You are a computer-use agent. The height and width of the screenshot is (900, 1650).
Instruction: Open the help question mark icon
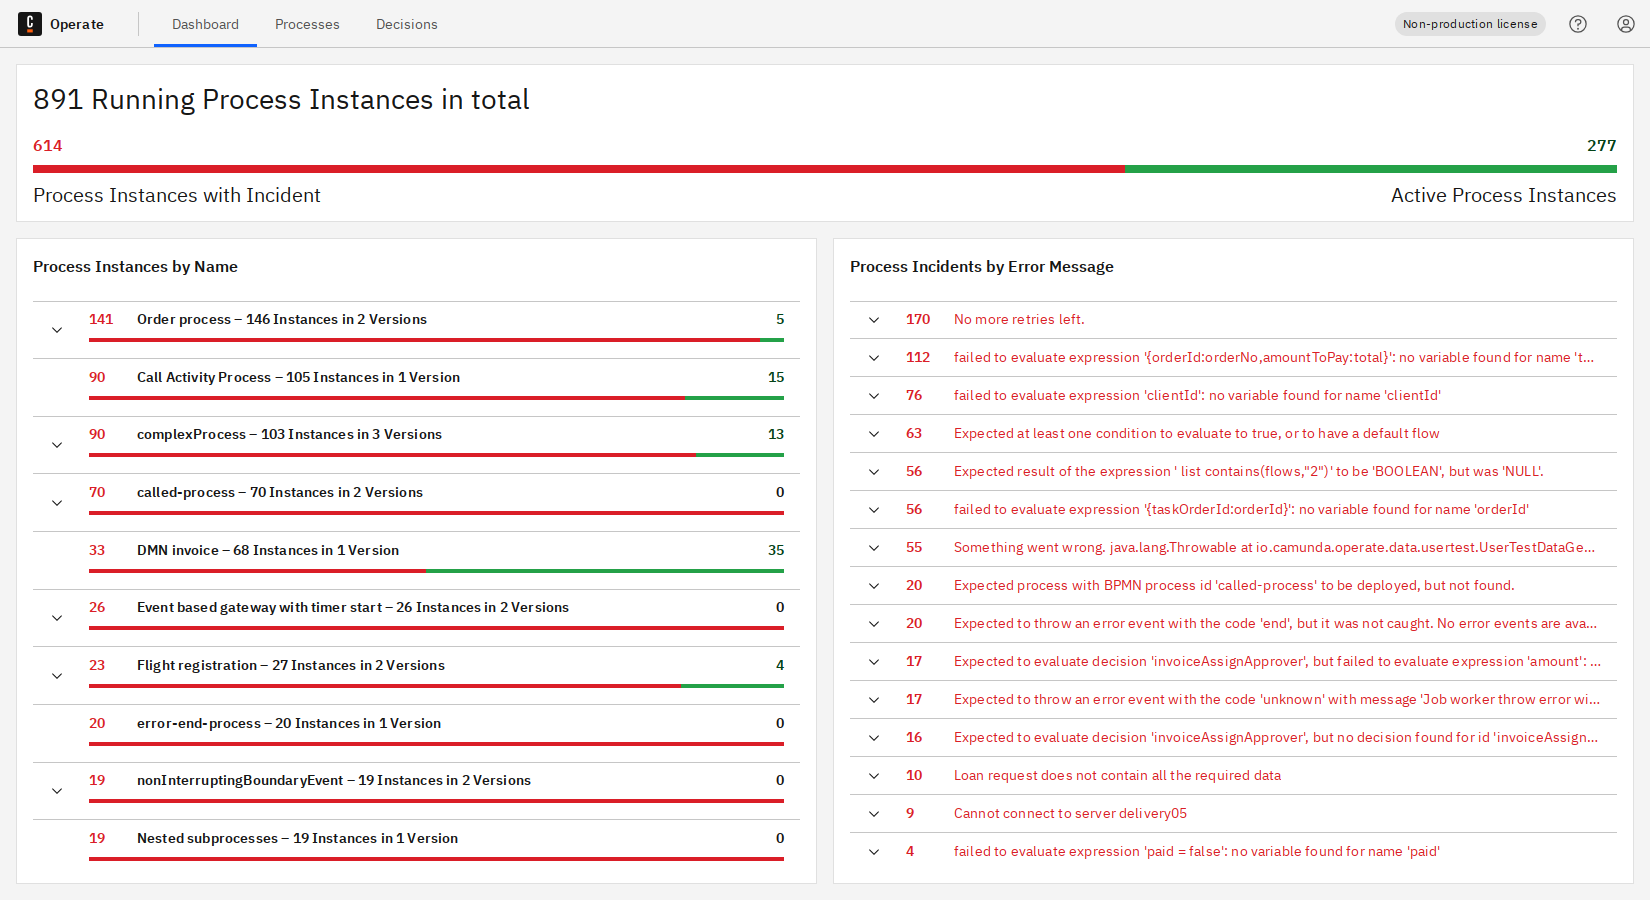pyautogui.click(x=1578, y=24)
